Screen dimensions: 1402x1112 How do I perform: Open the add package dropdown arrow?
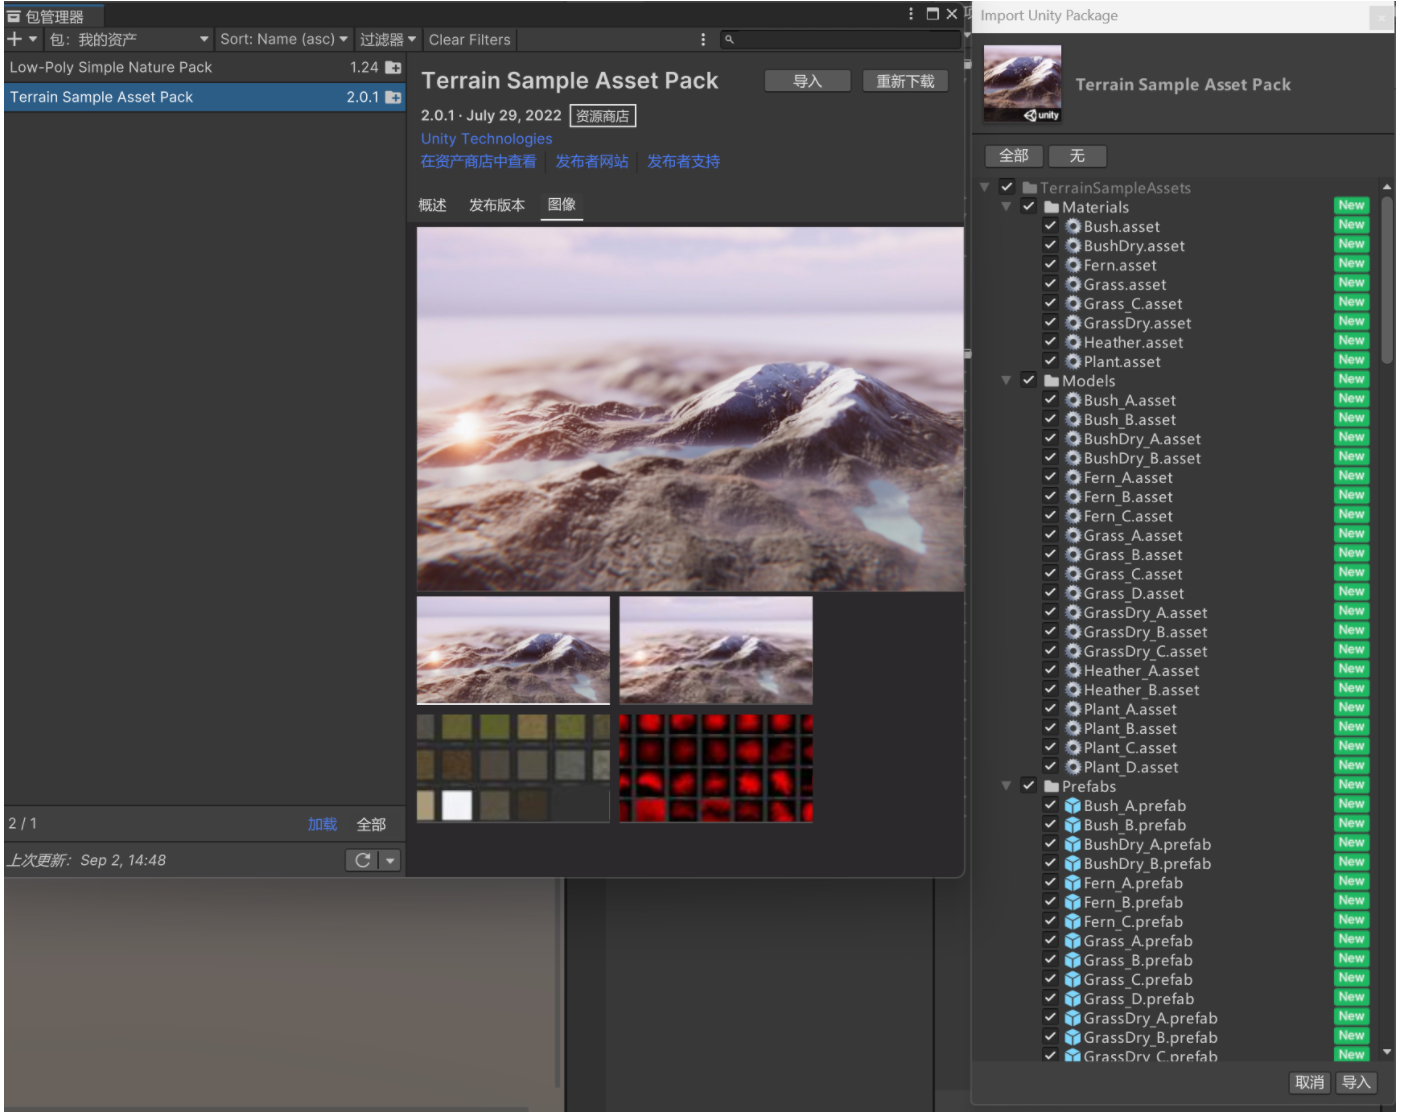point(33,39)
